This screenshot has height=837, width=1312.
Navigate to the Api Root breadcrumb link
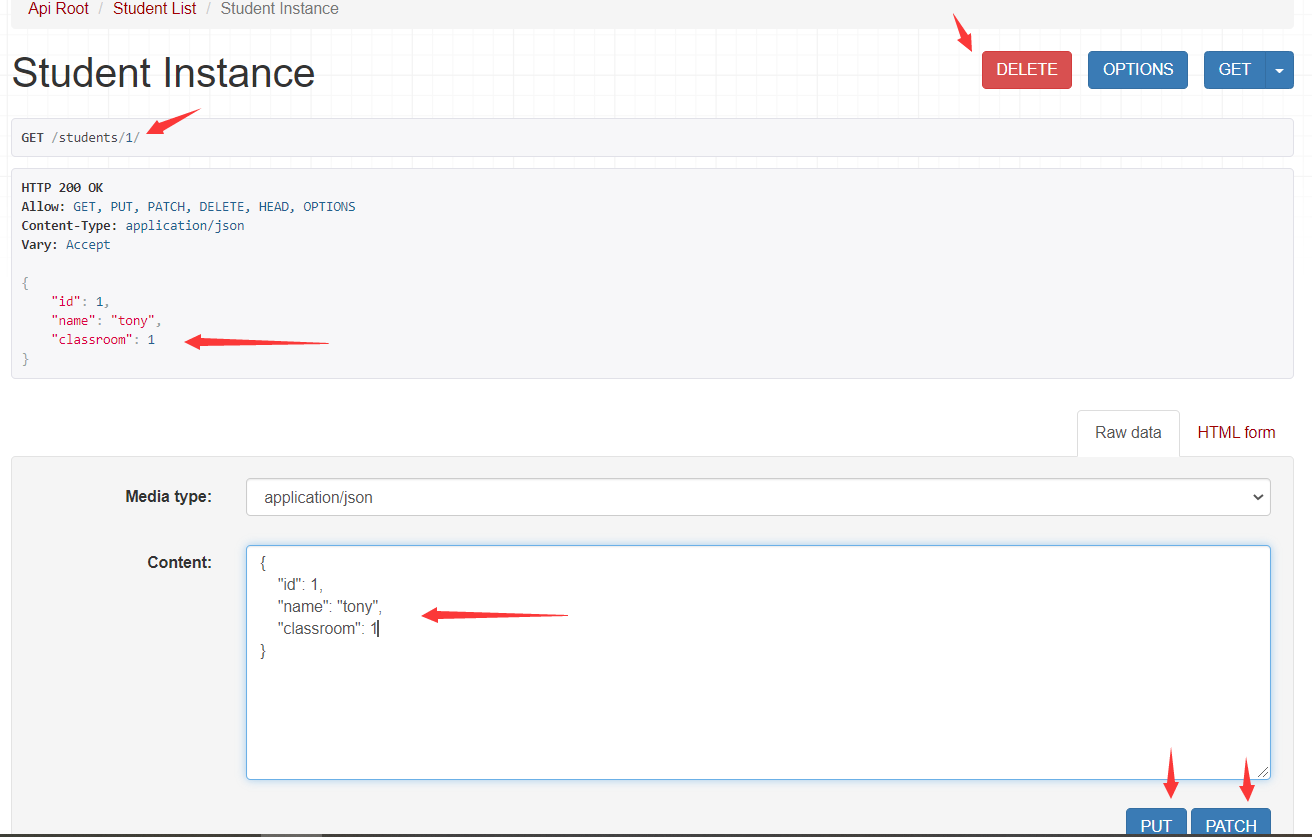(57, 8)
